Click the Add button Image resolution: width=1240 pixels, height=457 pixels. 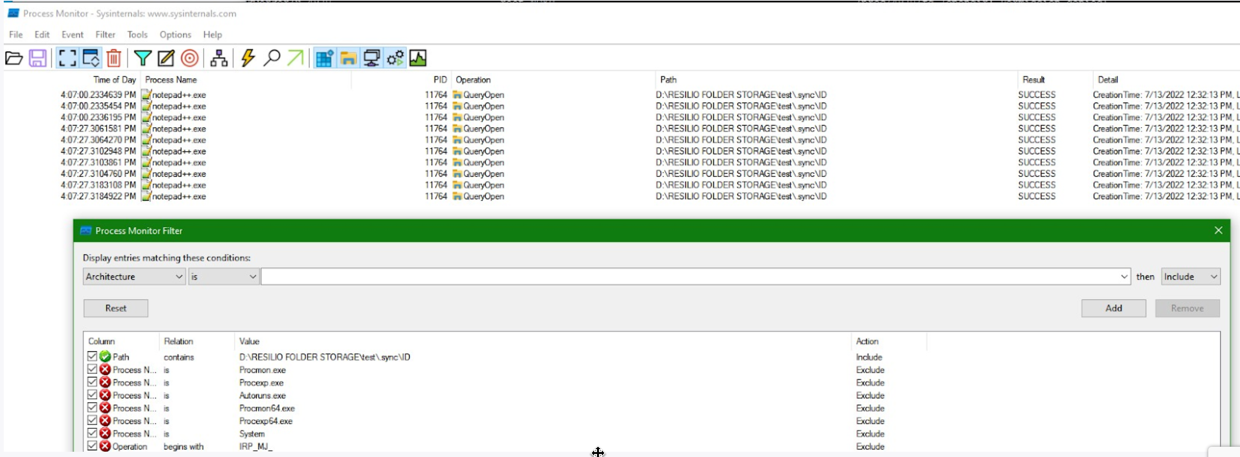click(x=1113, y=308)
